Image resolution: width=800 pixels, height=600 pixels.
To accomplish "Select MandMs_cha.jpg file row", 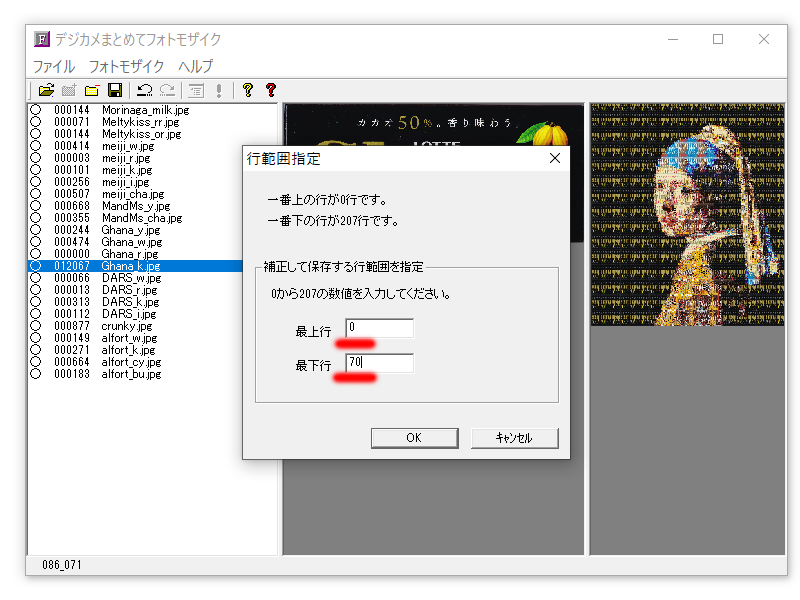I will (135, 218).
